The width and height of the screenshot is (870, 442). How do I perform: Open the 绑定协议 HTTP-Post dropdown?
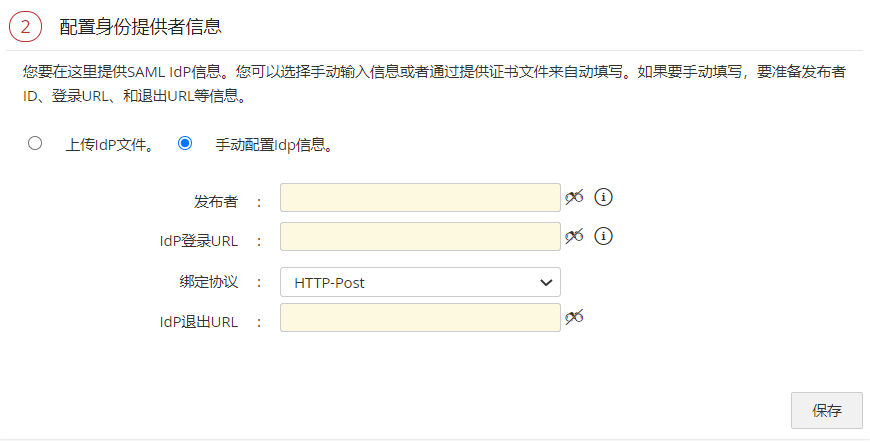point(420,282)
